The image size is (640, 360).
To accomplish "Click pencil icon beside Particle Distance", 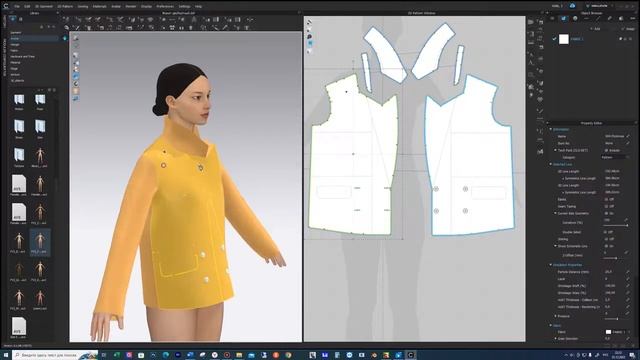I will (628, 271).
